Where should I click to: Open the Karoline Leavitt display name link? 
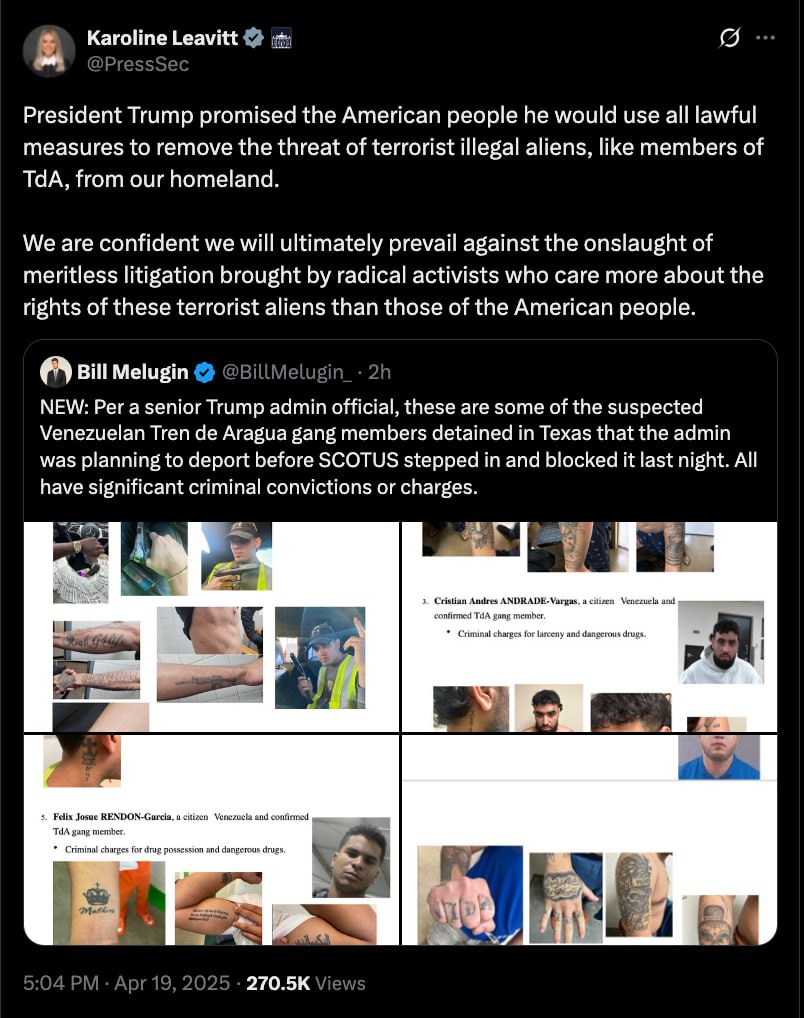(162, 38)
